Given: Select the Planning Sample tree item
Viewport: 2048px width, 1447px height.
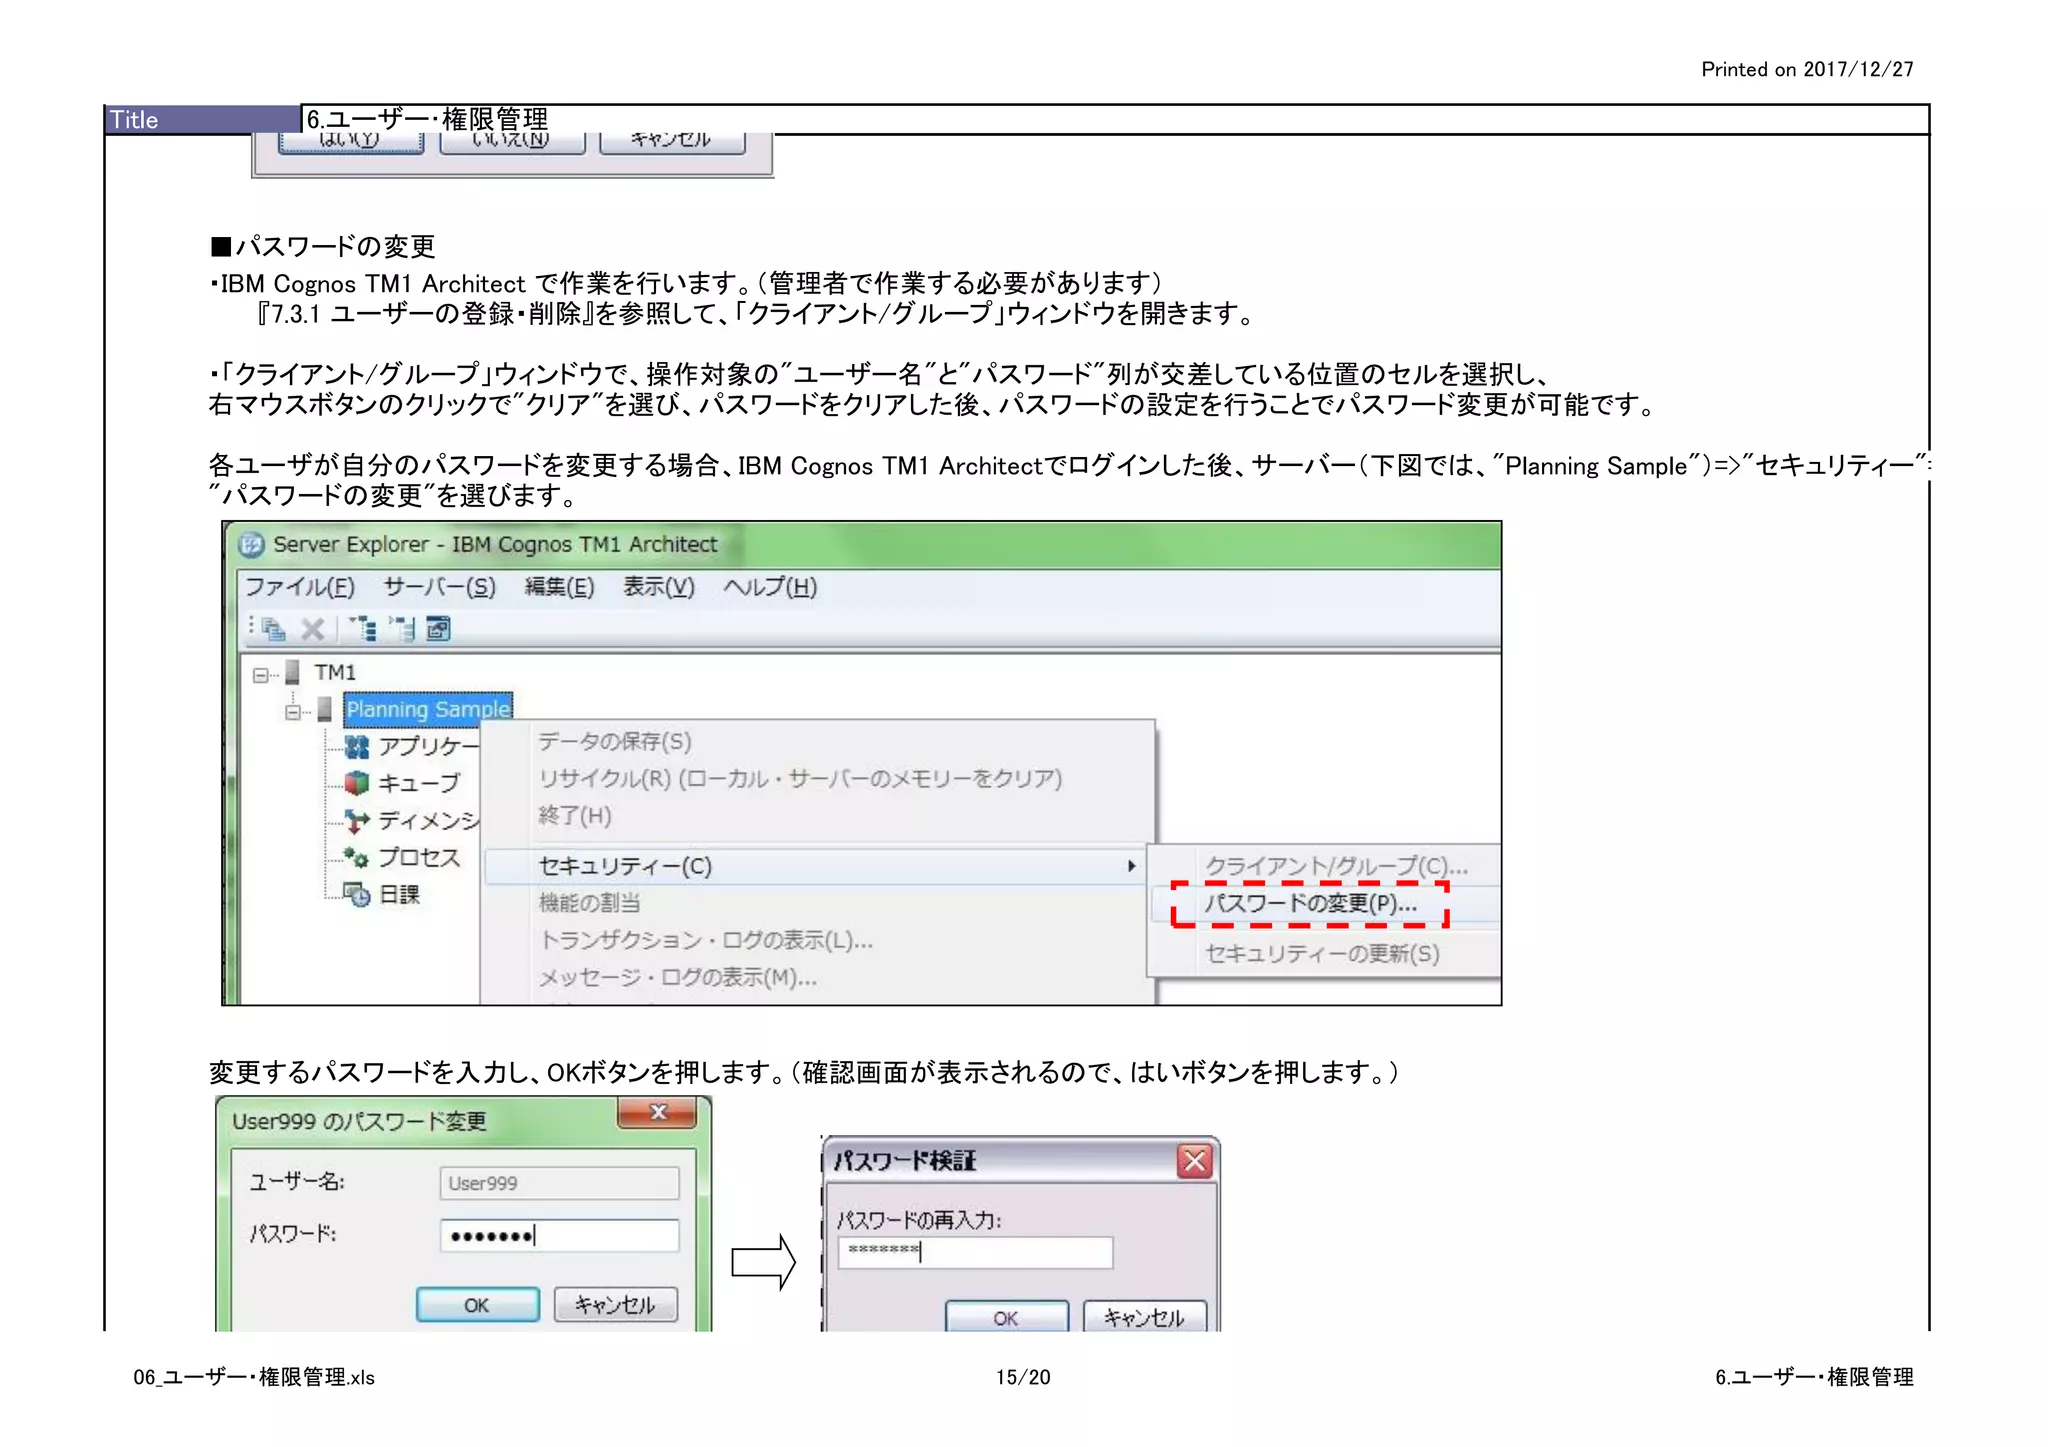Looking at the screenshot, I should [x=428, y=709].
